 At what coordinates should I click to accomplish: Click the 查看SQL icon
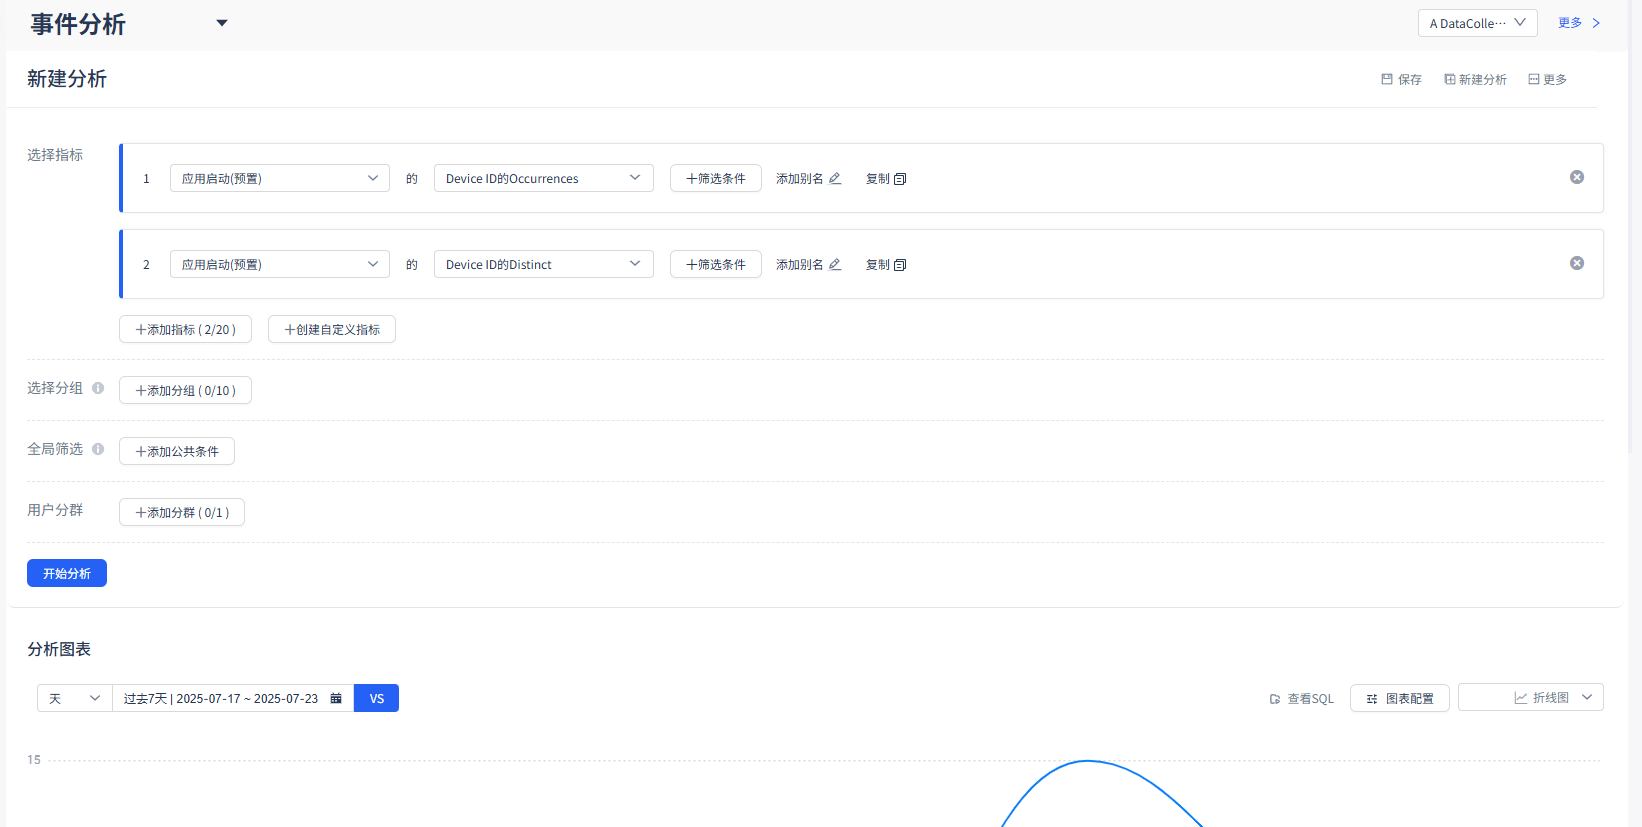pyautogui.click(x=1275, y=699)
